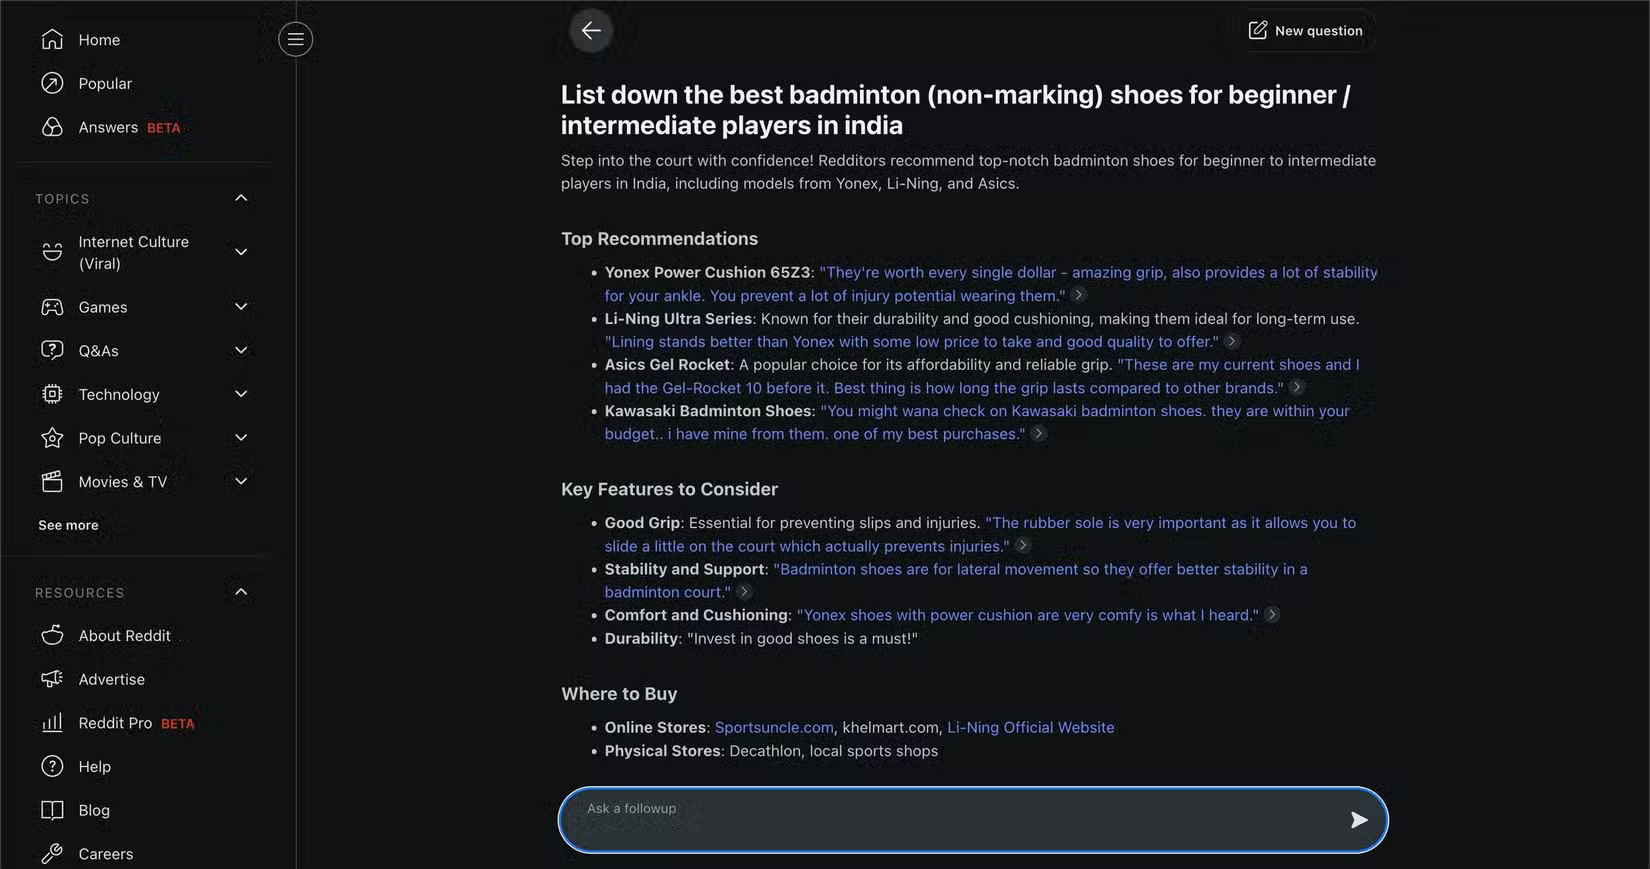
Task: Select the back arrow above the question title
Action: tap(590, 30)
